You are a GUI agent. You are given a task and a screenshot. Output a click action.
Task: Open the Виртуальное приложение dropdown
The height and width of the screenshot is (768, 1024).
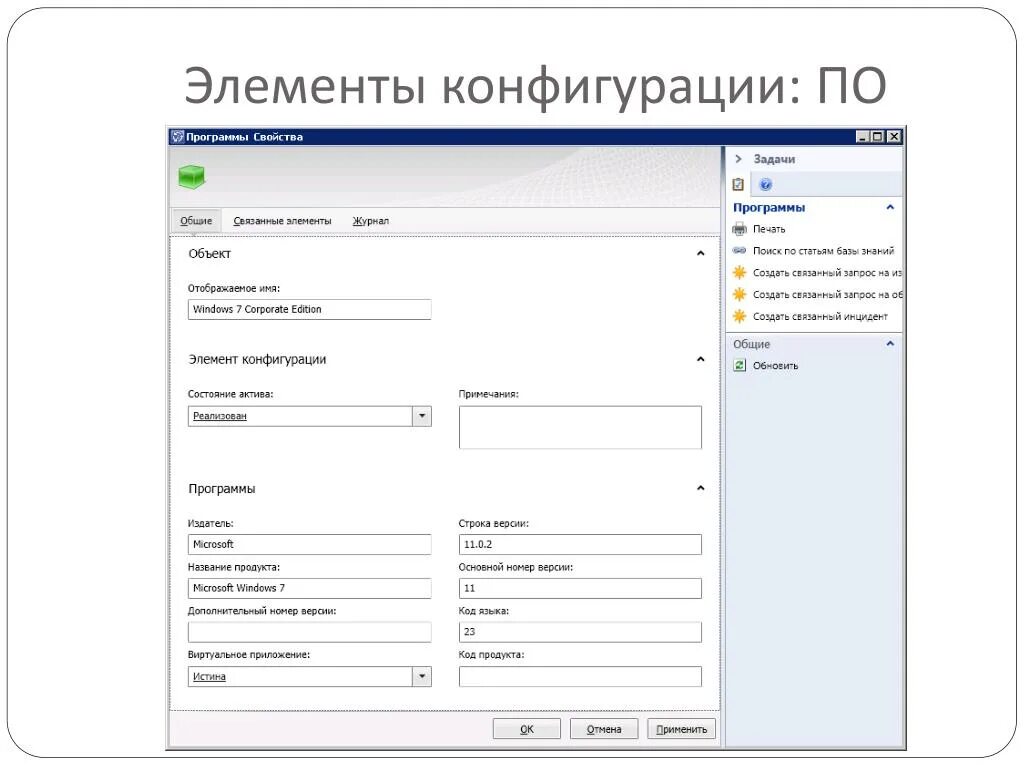422,677
